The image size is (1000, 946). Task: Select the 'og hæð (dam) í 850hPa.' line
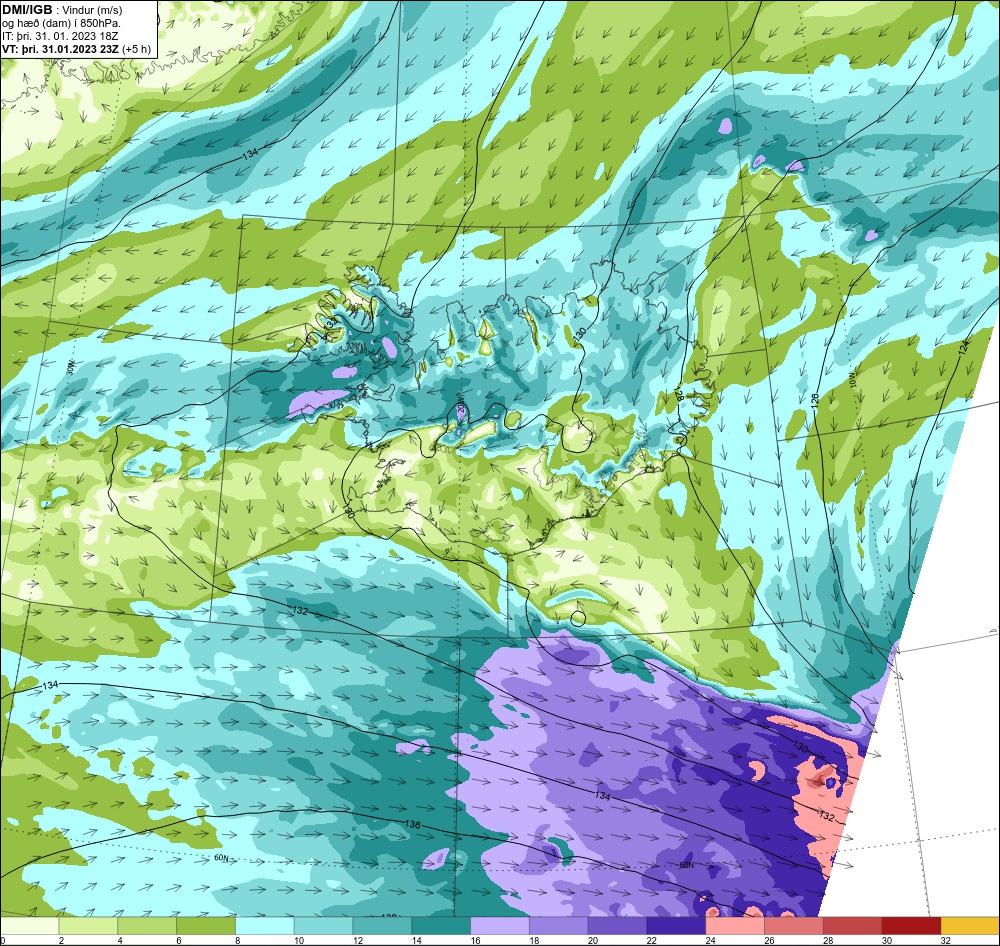click(62, 23)
